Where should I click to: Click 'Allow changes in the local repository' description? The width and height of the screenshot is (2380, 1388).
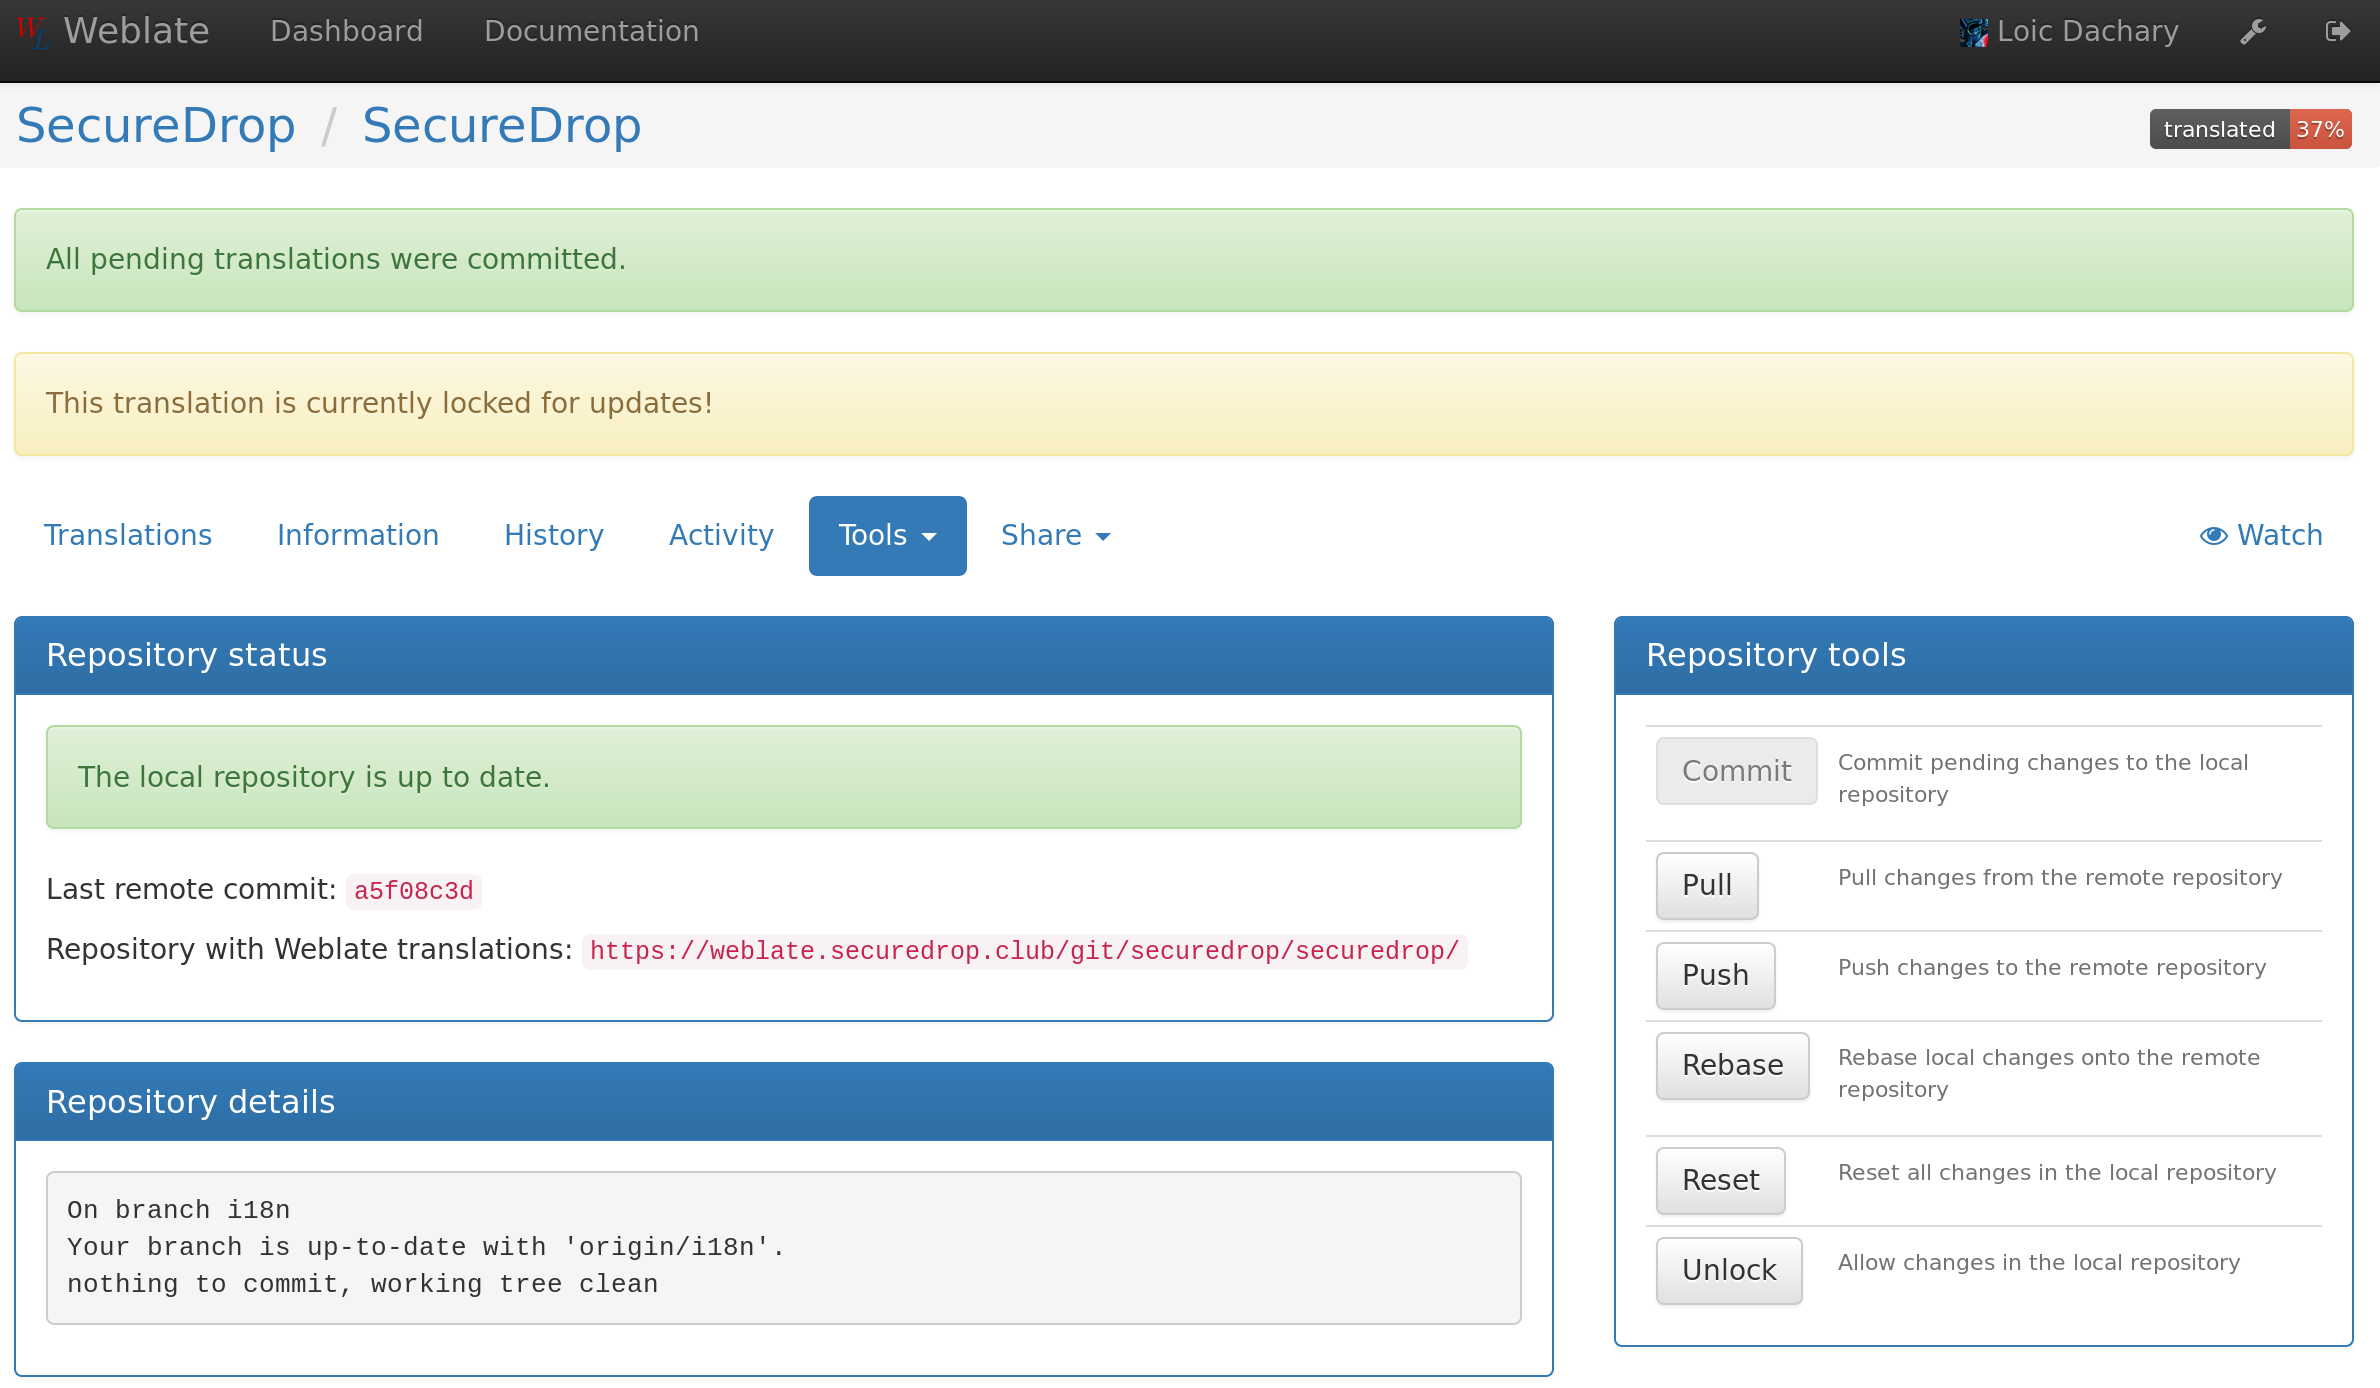coord(2039,1262)
